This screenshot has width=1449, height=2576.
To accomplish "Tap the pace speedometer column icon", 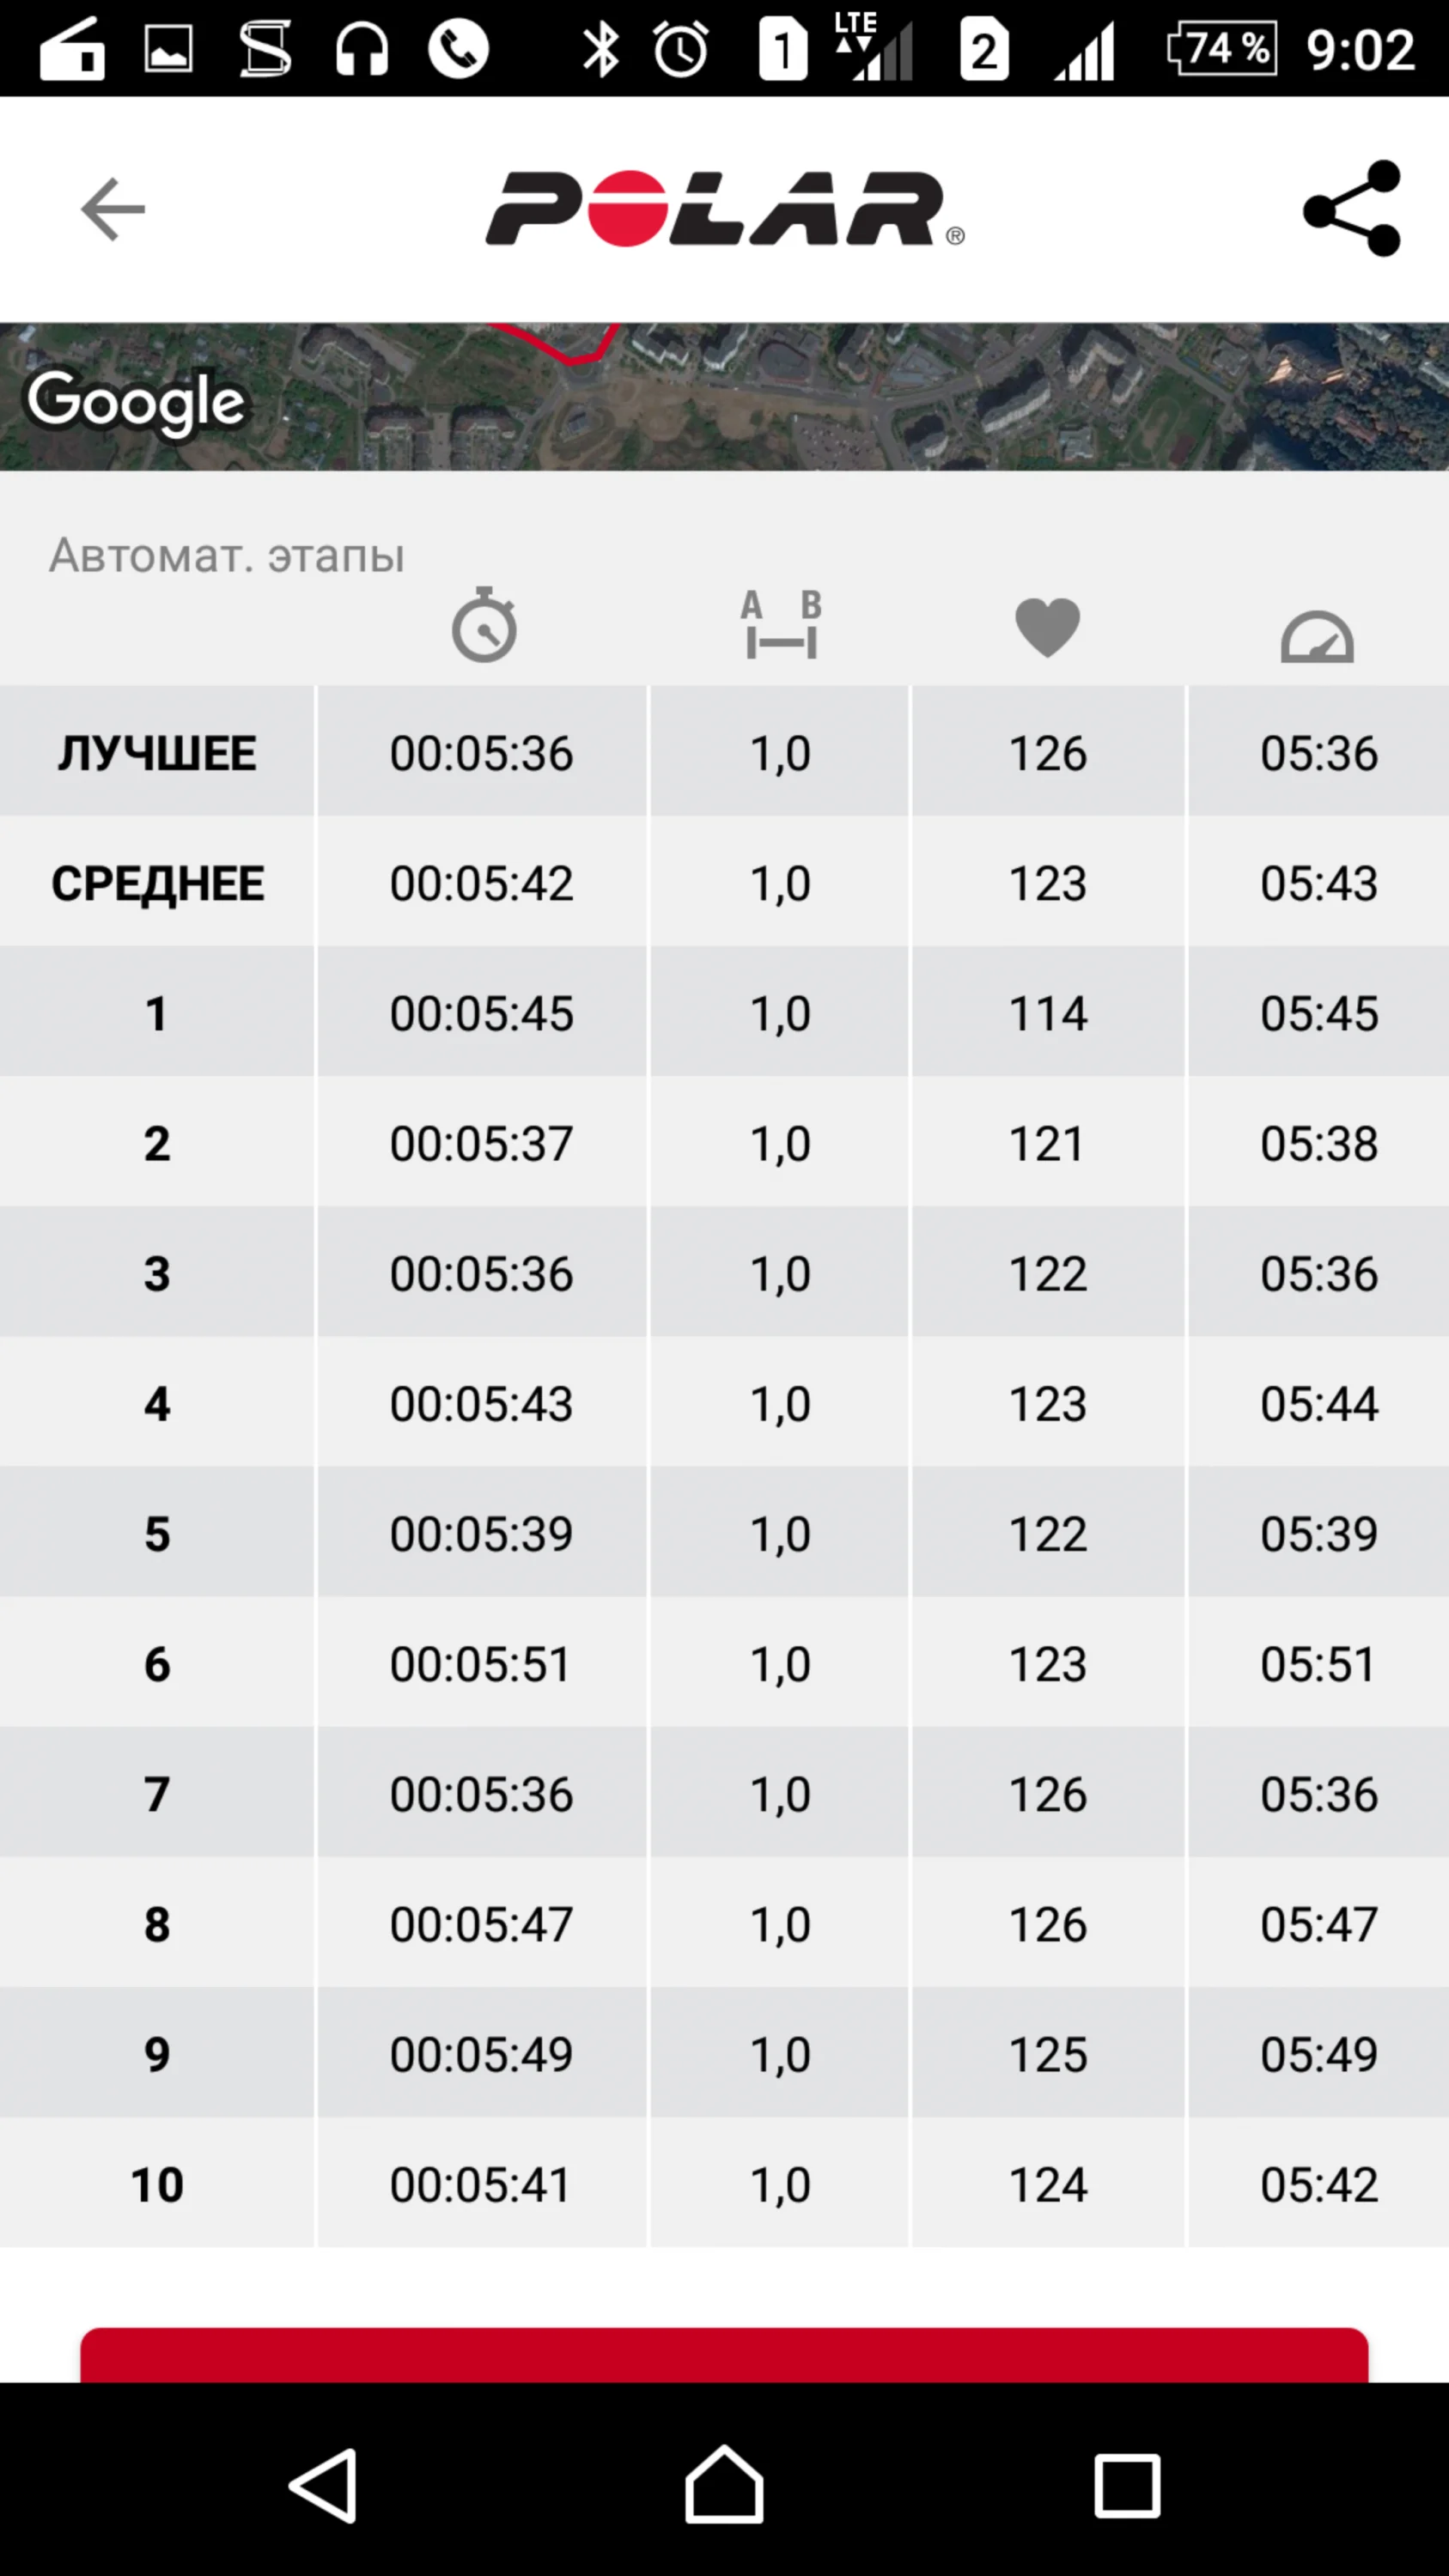I will [1317, 636].
